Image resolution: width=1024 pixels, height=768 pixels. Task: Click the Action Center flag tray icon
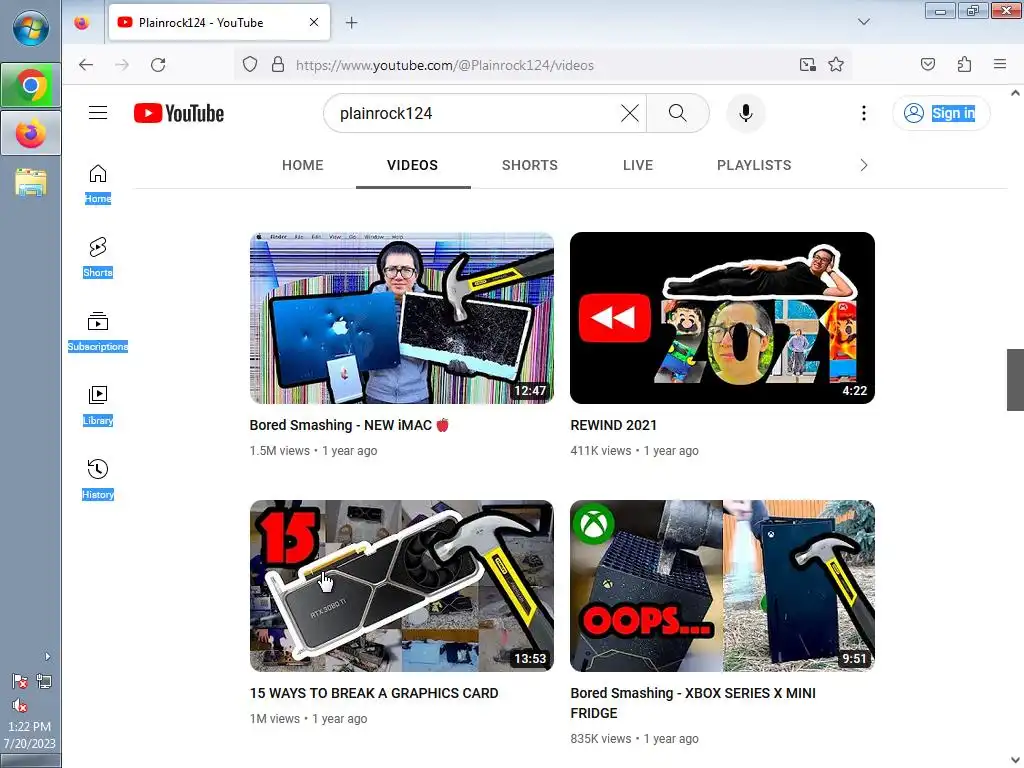[x=20, y=682]
